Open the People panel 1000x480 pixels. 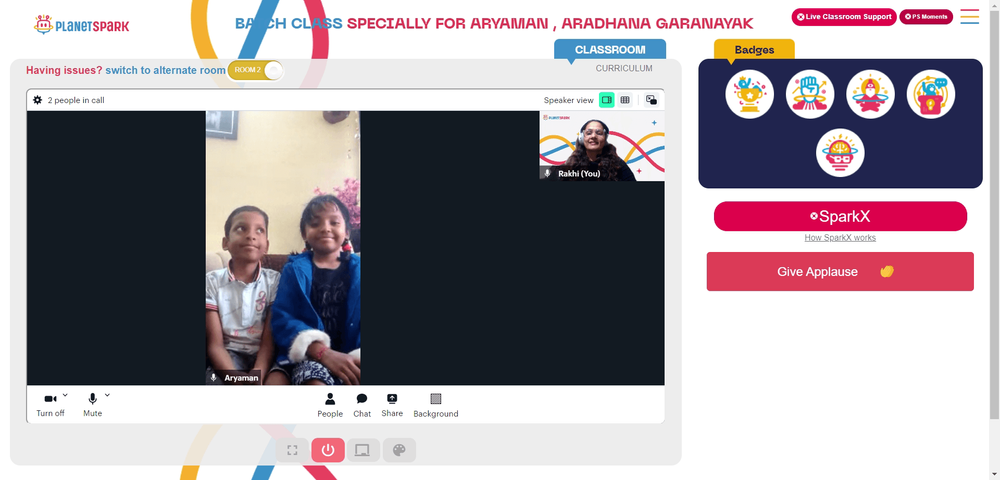330,405
